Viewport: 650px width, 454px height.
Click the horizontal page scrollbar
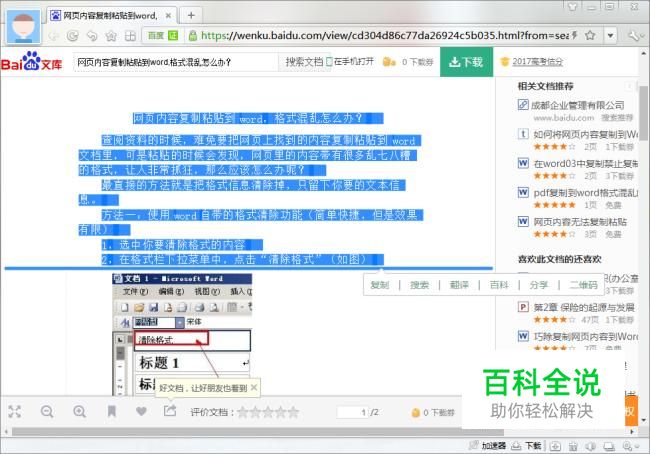(x=258, y=432)
